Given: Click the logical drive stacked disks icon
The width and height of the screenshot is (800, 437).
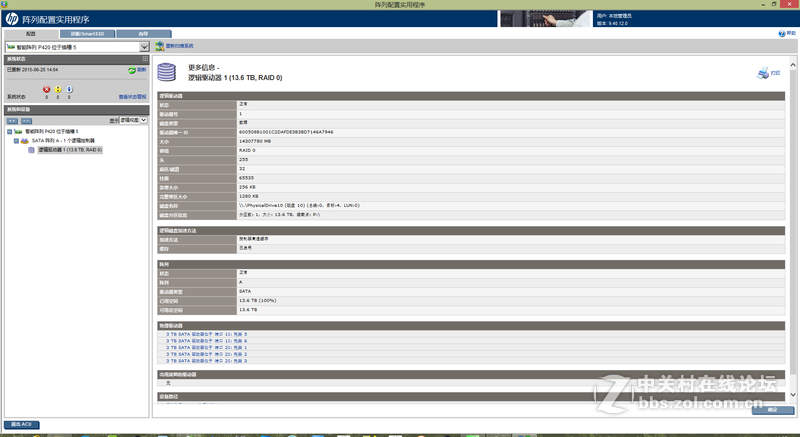Looking at the screenshot, I should [167, 72].
